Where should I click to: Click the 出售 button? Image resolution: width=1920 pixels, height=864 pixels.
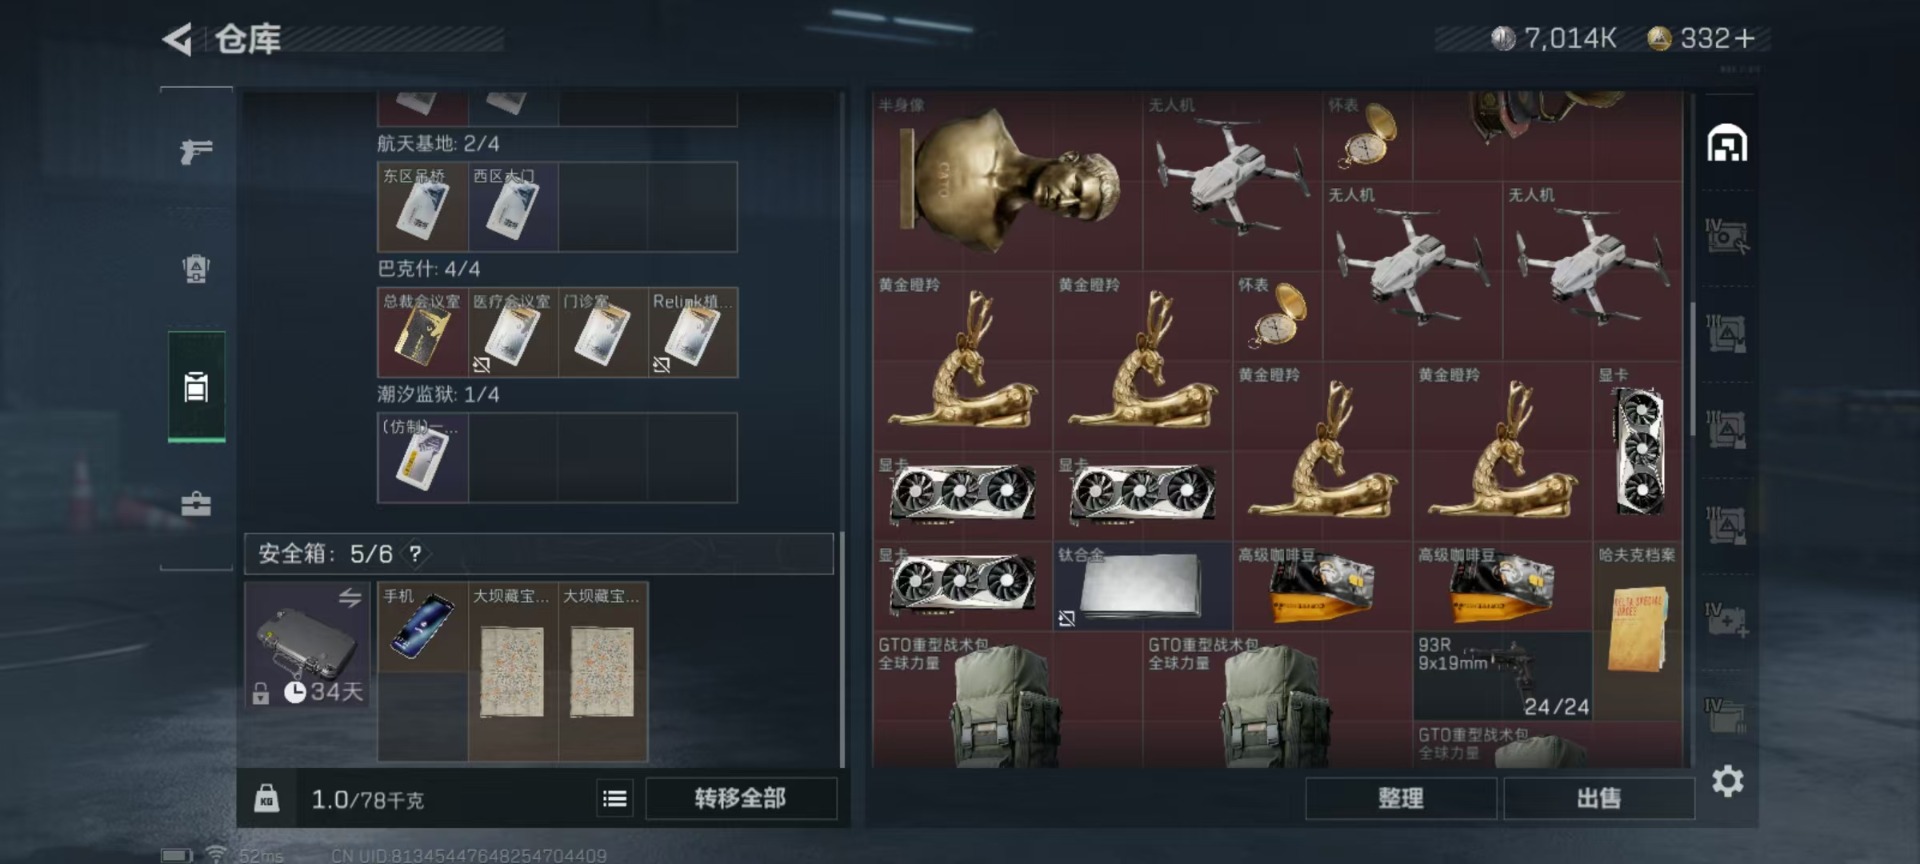tap(1598, 798)
